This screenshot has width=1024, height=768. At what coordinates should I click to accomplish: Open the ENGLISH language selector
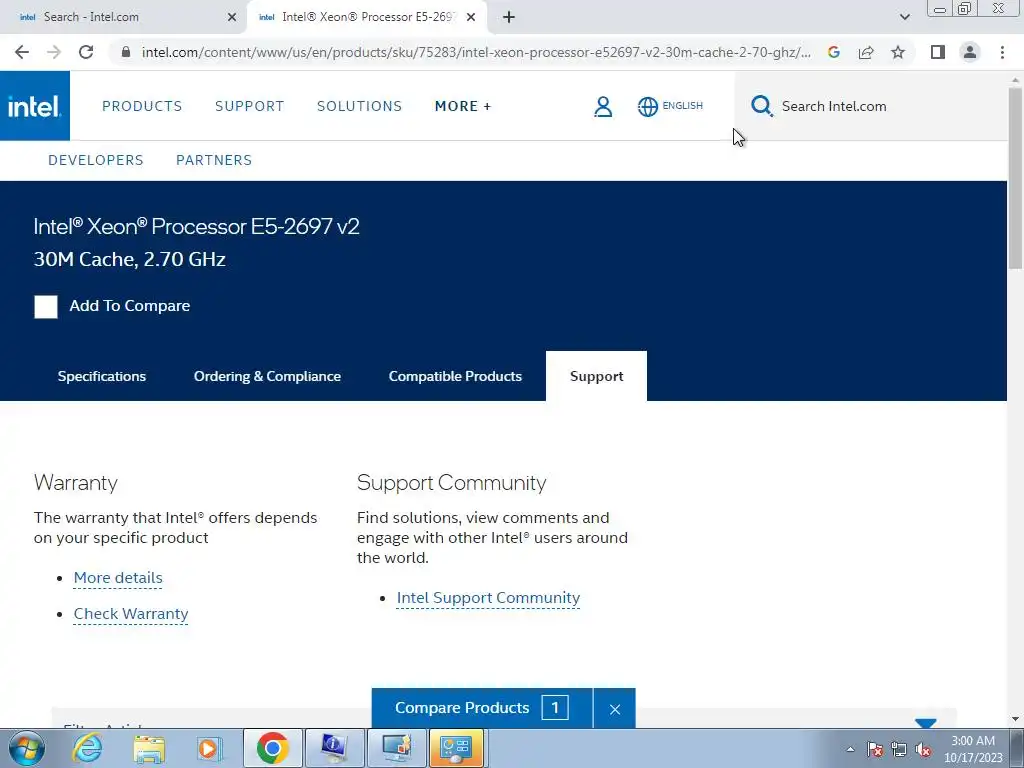(x=682, y=106)
